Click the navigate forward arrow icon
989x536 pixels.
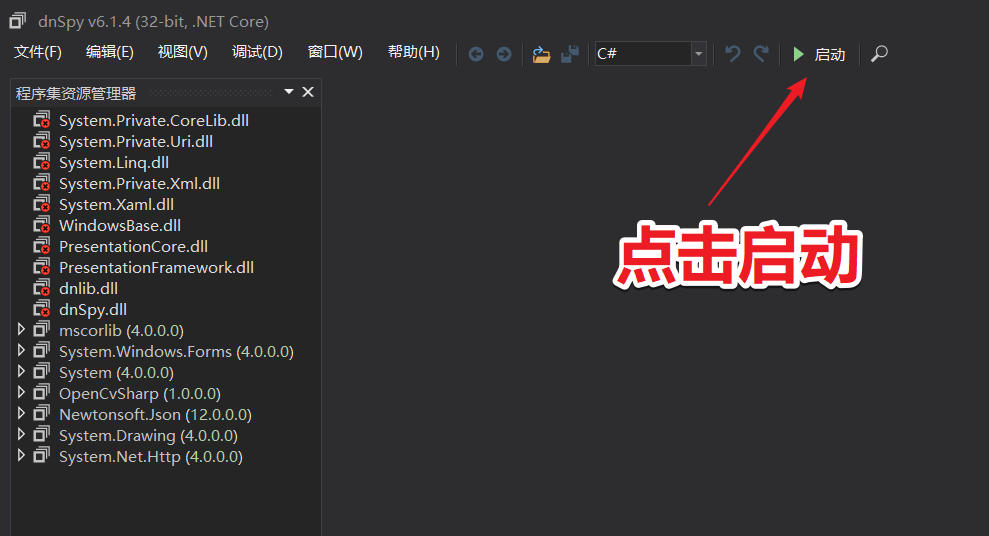coord(503,54)
